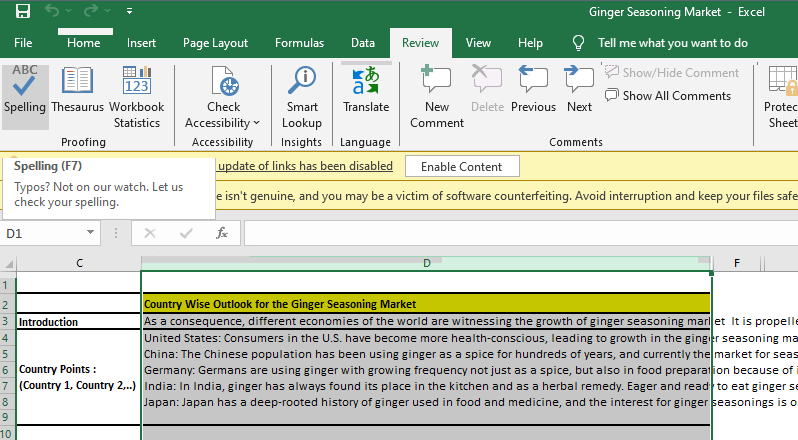Click Tell me what you want to do
798x440 pixels.
[672, 43]
